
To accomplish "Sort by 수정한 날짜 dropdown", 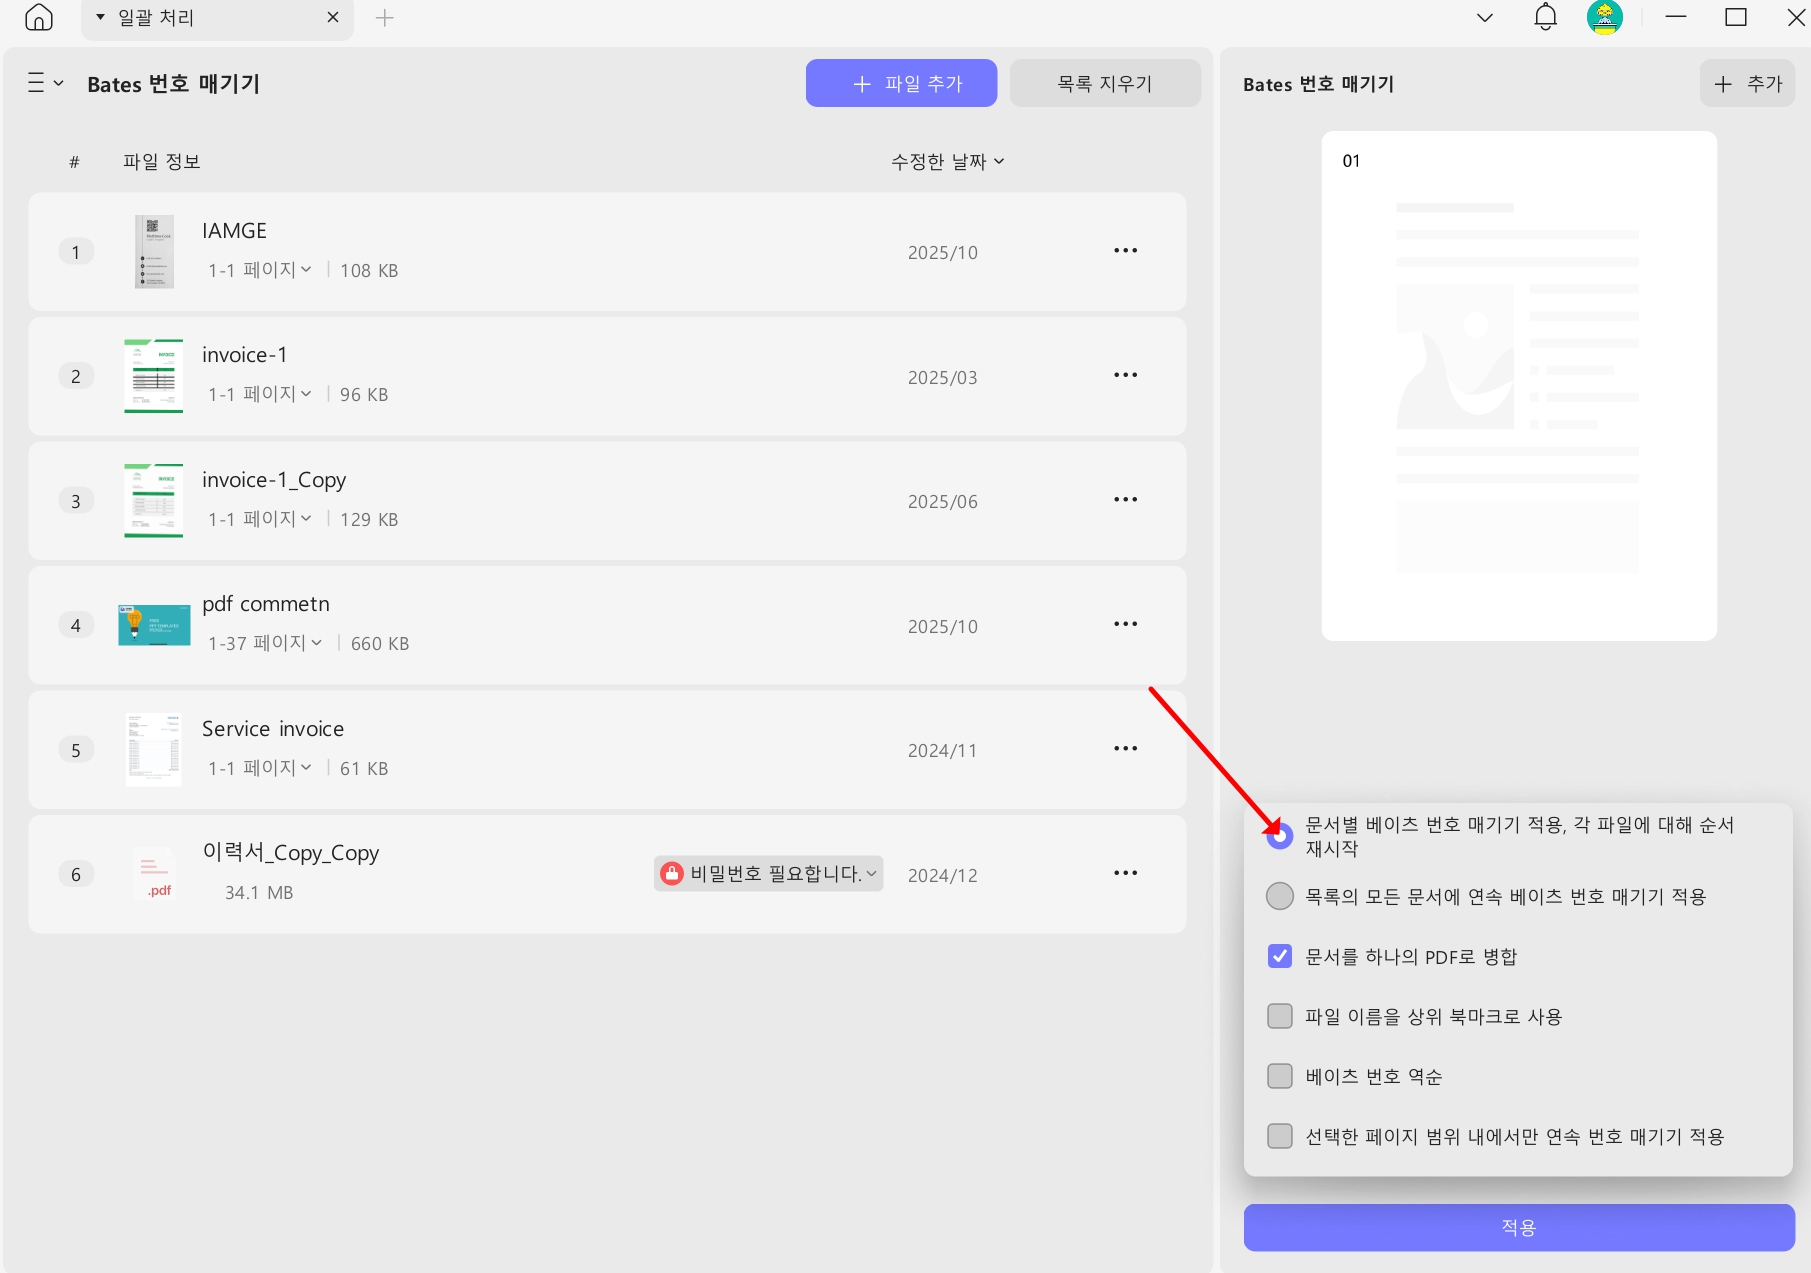I will coord(947,161).
